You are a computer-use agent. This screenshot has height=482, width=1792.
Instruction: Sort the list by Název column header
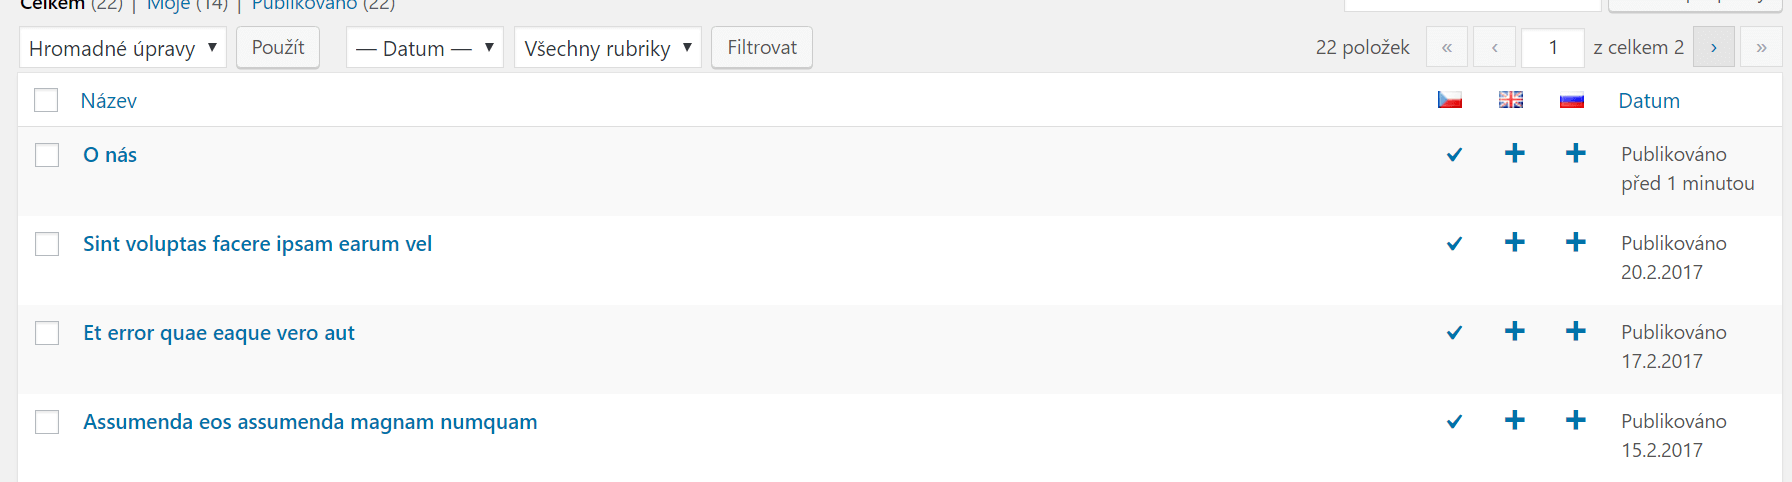click(109, 101)
